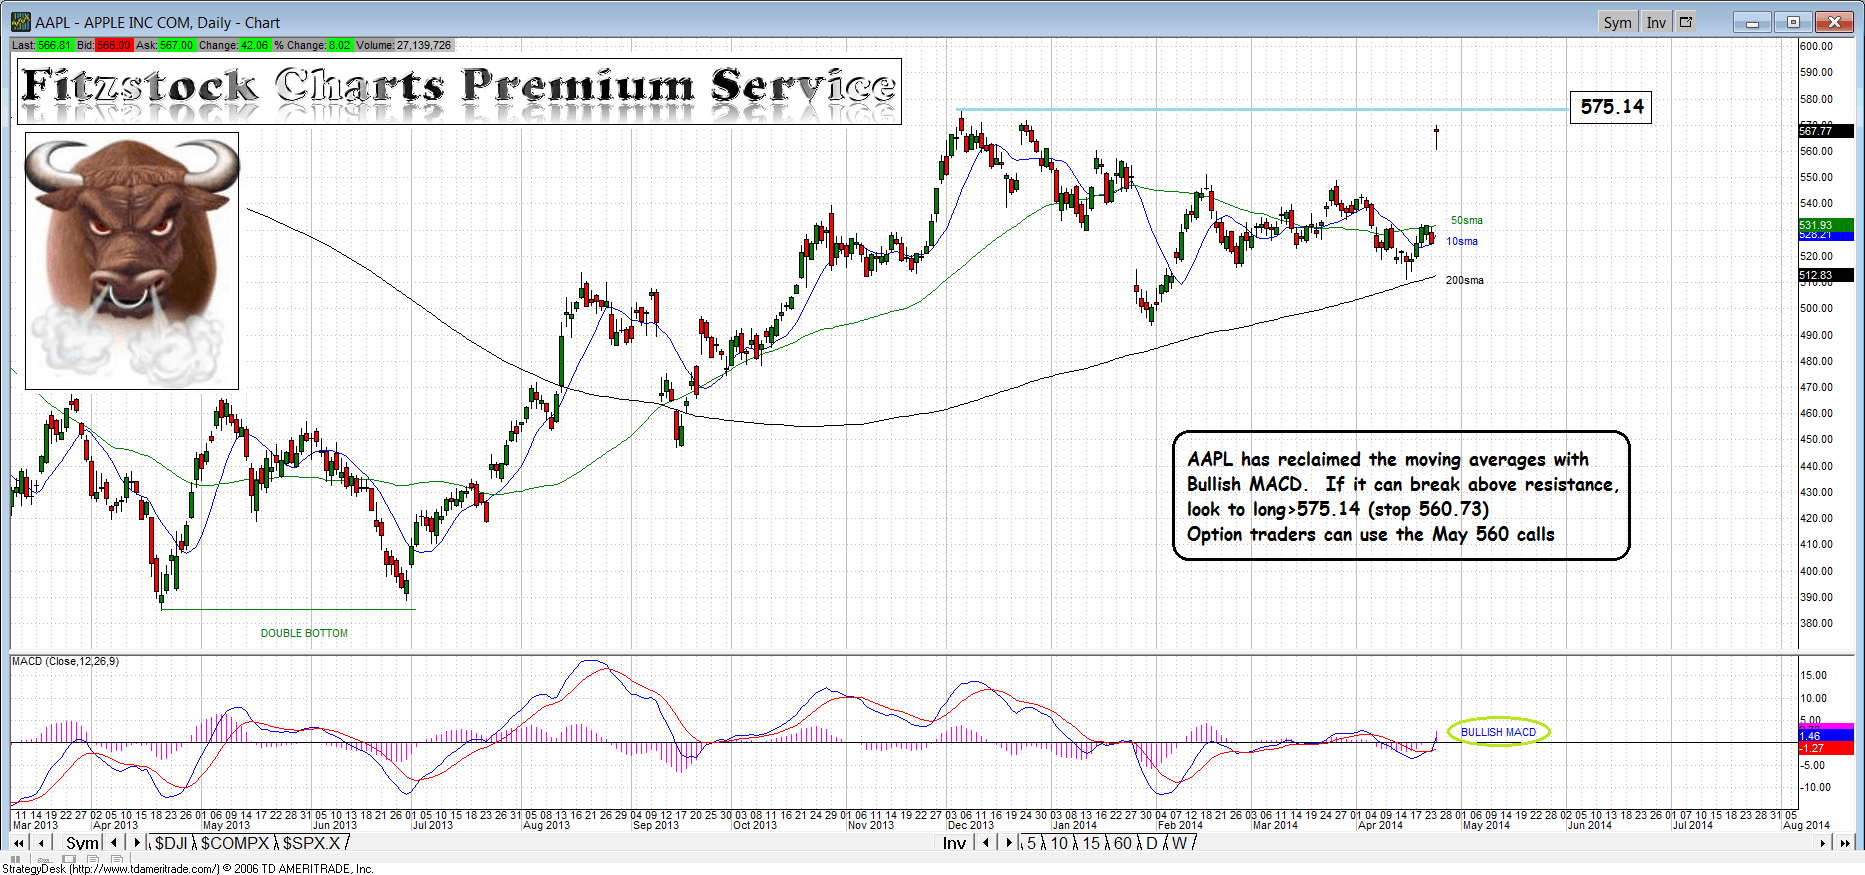Screen dimensions: 1865x875
Task: Click the 575.14 resistance price label
Action: (1612, 107)
